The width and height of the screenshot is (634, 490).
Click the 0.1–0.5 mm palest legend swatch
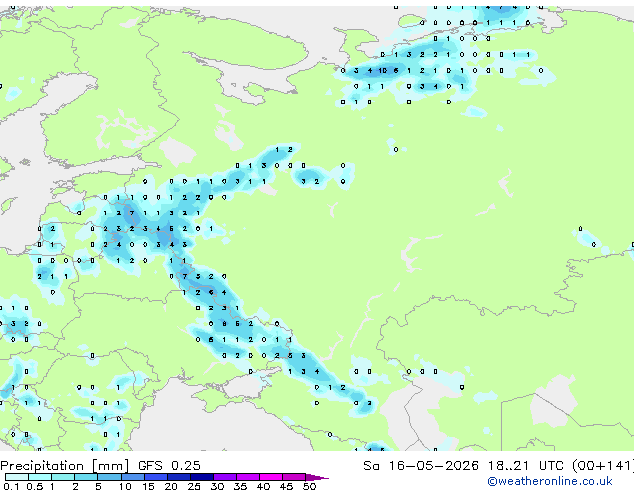click(x=17, y=477)
